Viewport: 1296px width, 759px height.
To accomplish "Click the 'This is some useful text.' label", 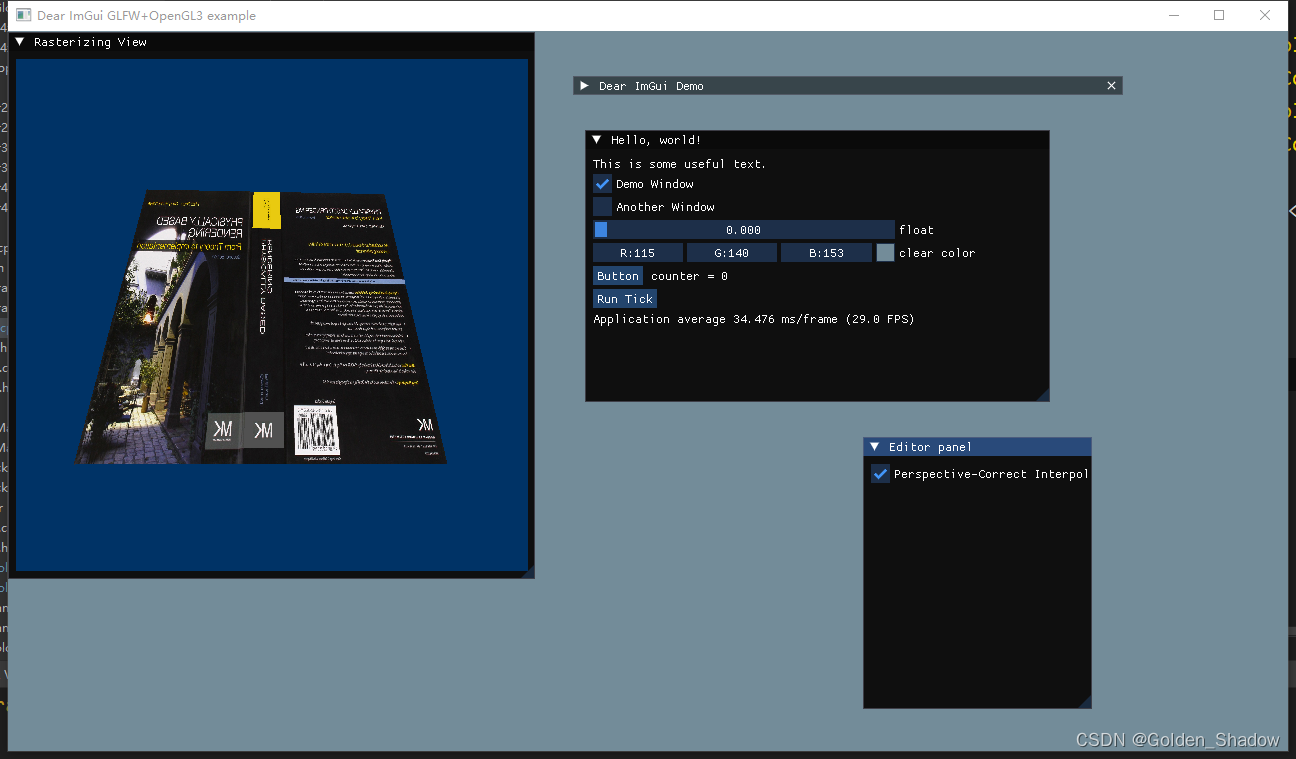I will click(x=679, y=164).
